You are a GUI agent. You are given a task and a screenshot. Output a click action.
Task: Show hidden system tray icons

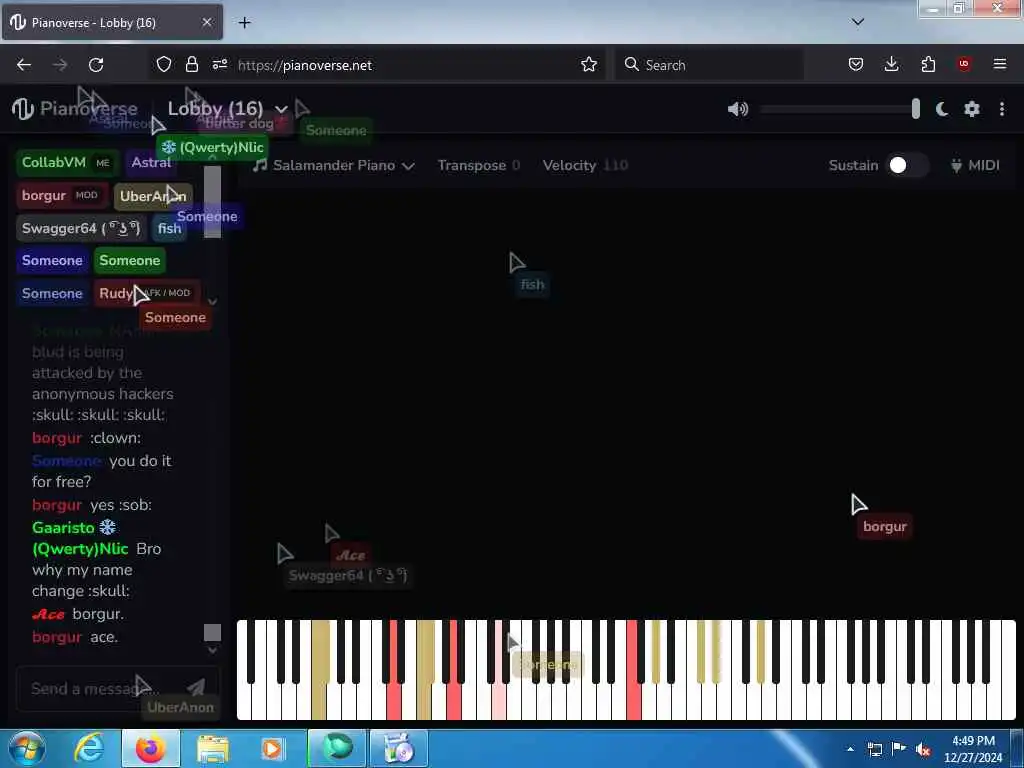(x=850, y=750)
